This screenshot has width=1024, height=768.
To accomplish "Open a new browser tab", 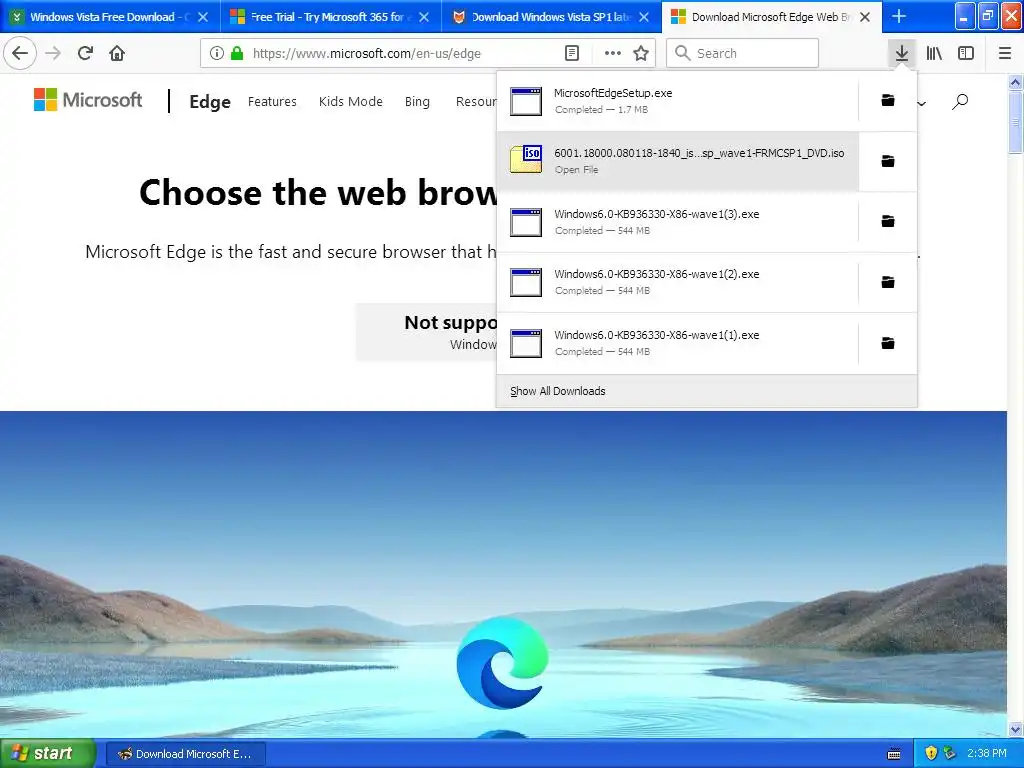I will pyautogui.click(x=899, y=16).
